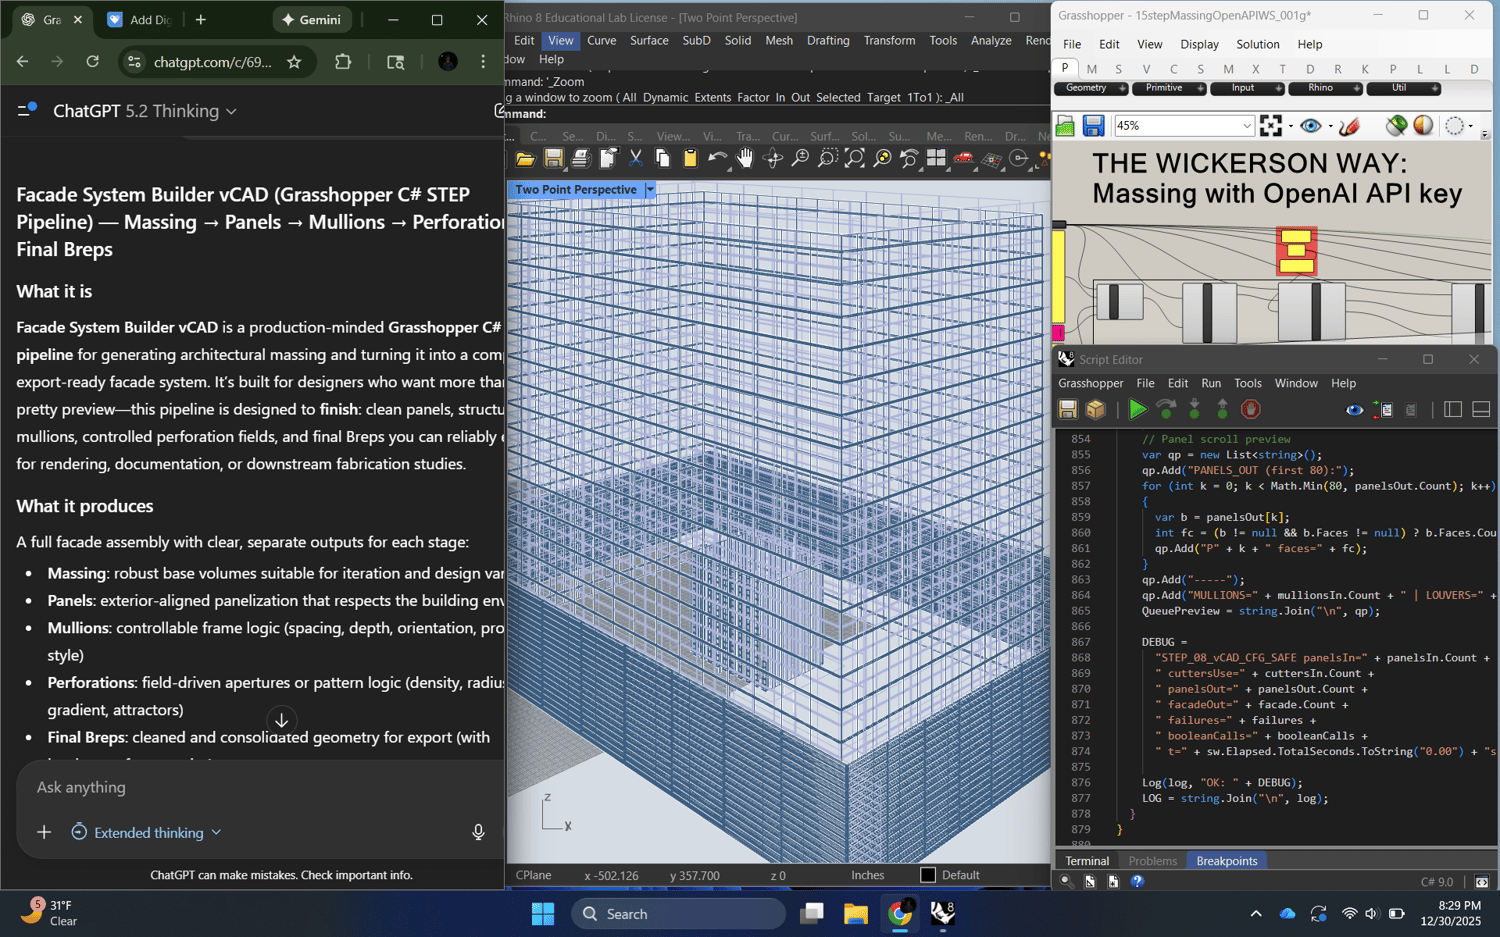Toggle the Script Editor side panel layout
This screenshot has width=1500, height=937.
[1453, 409]
